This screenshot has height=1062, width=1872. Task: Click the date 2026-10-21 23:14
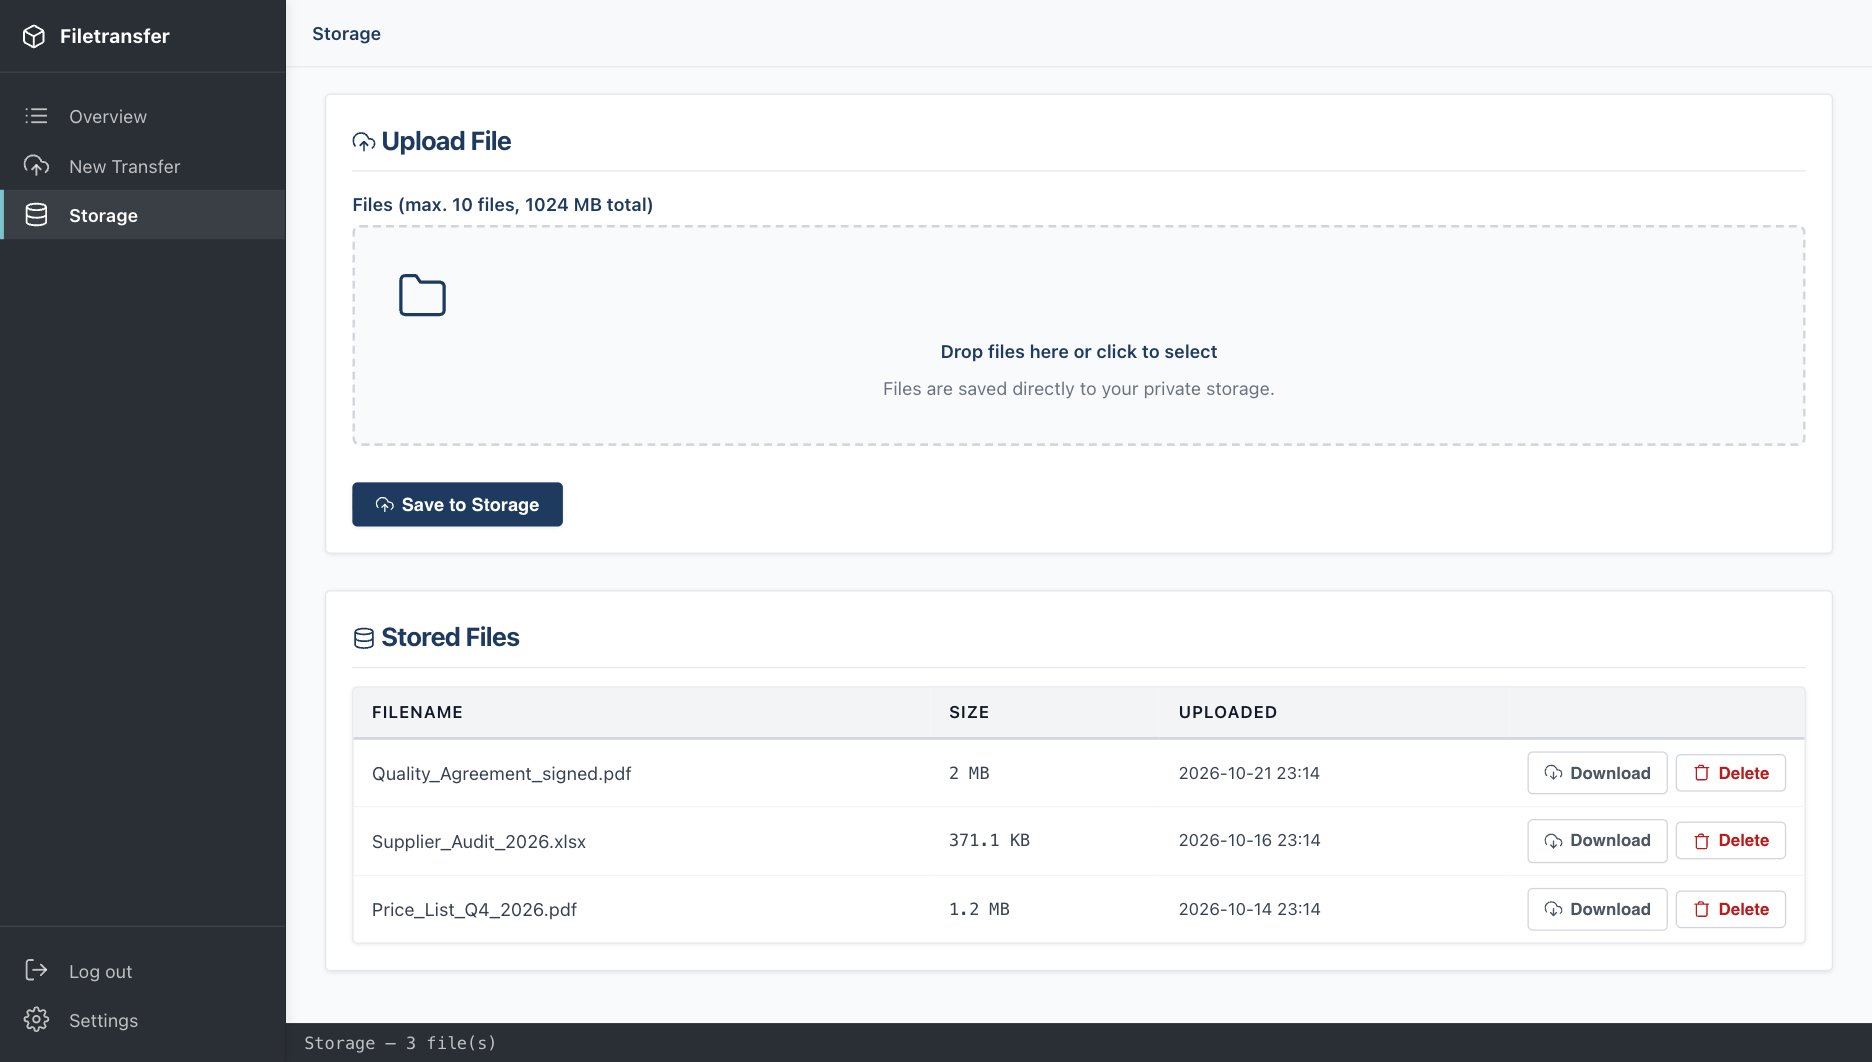[x=1249, y=773]
